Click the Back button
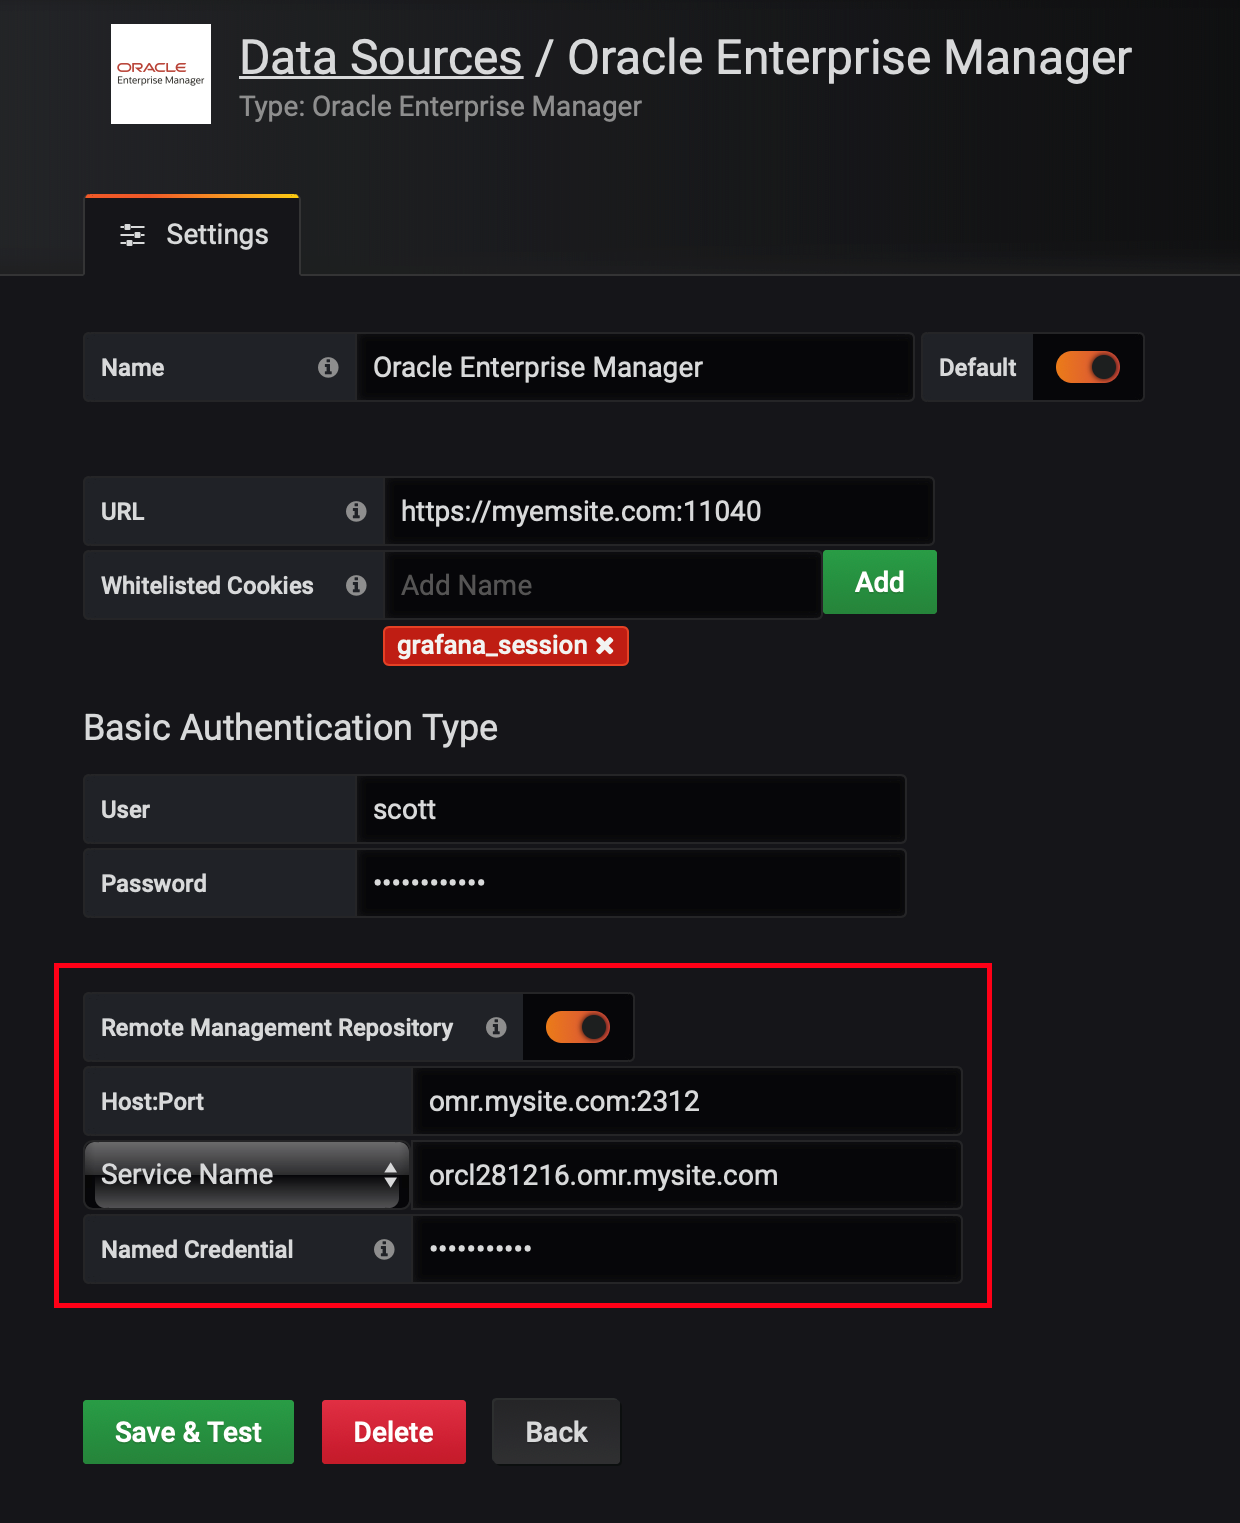Screen dimensions: 1240x1523 556,1432
